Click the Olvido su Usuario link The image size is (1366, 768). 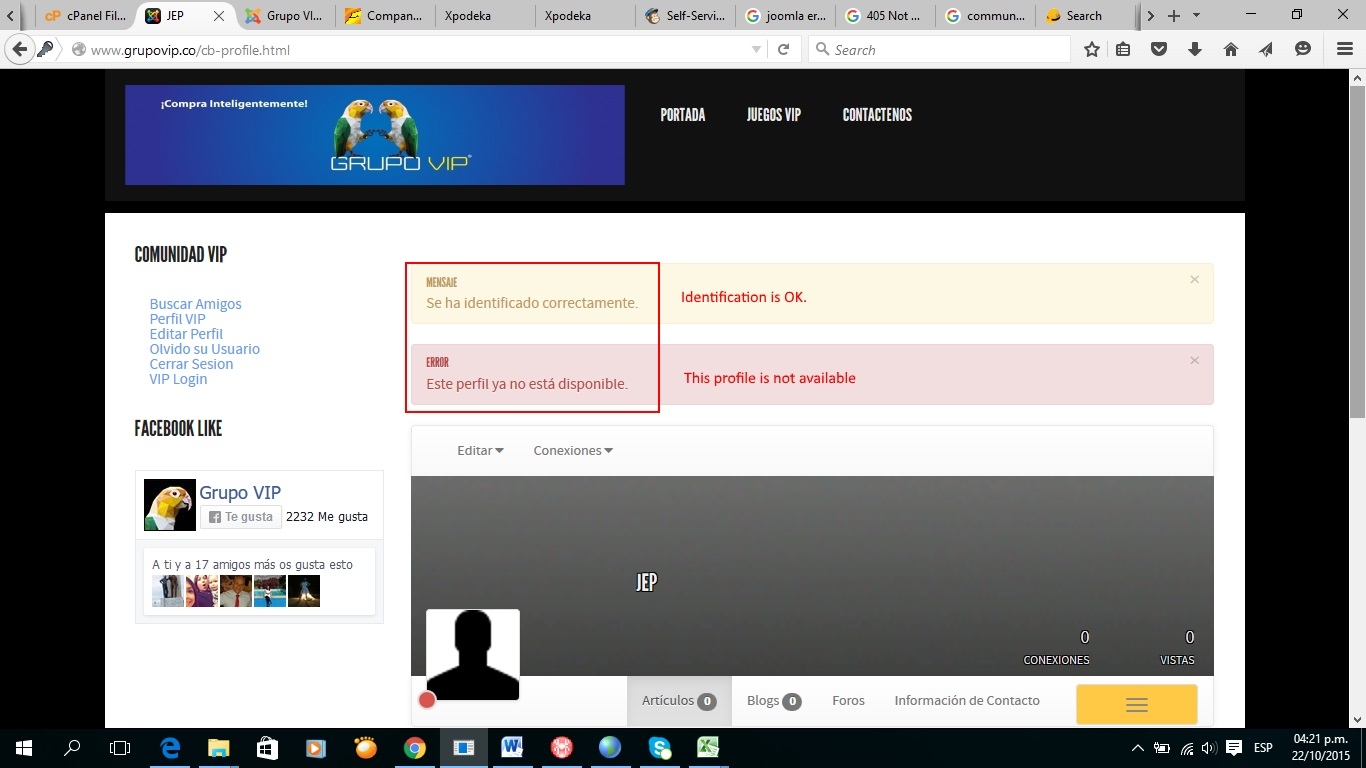coord(204,349)
